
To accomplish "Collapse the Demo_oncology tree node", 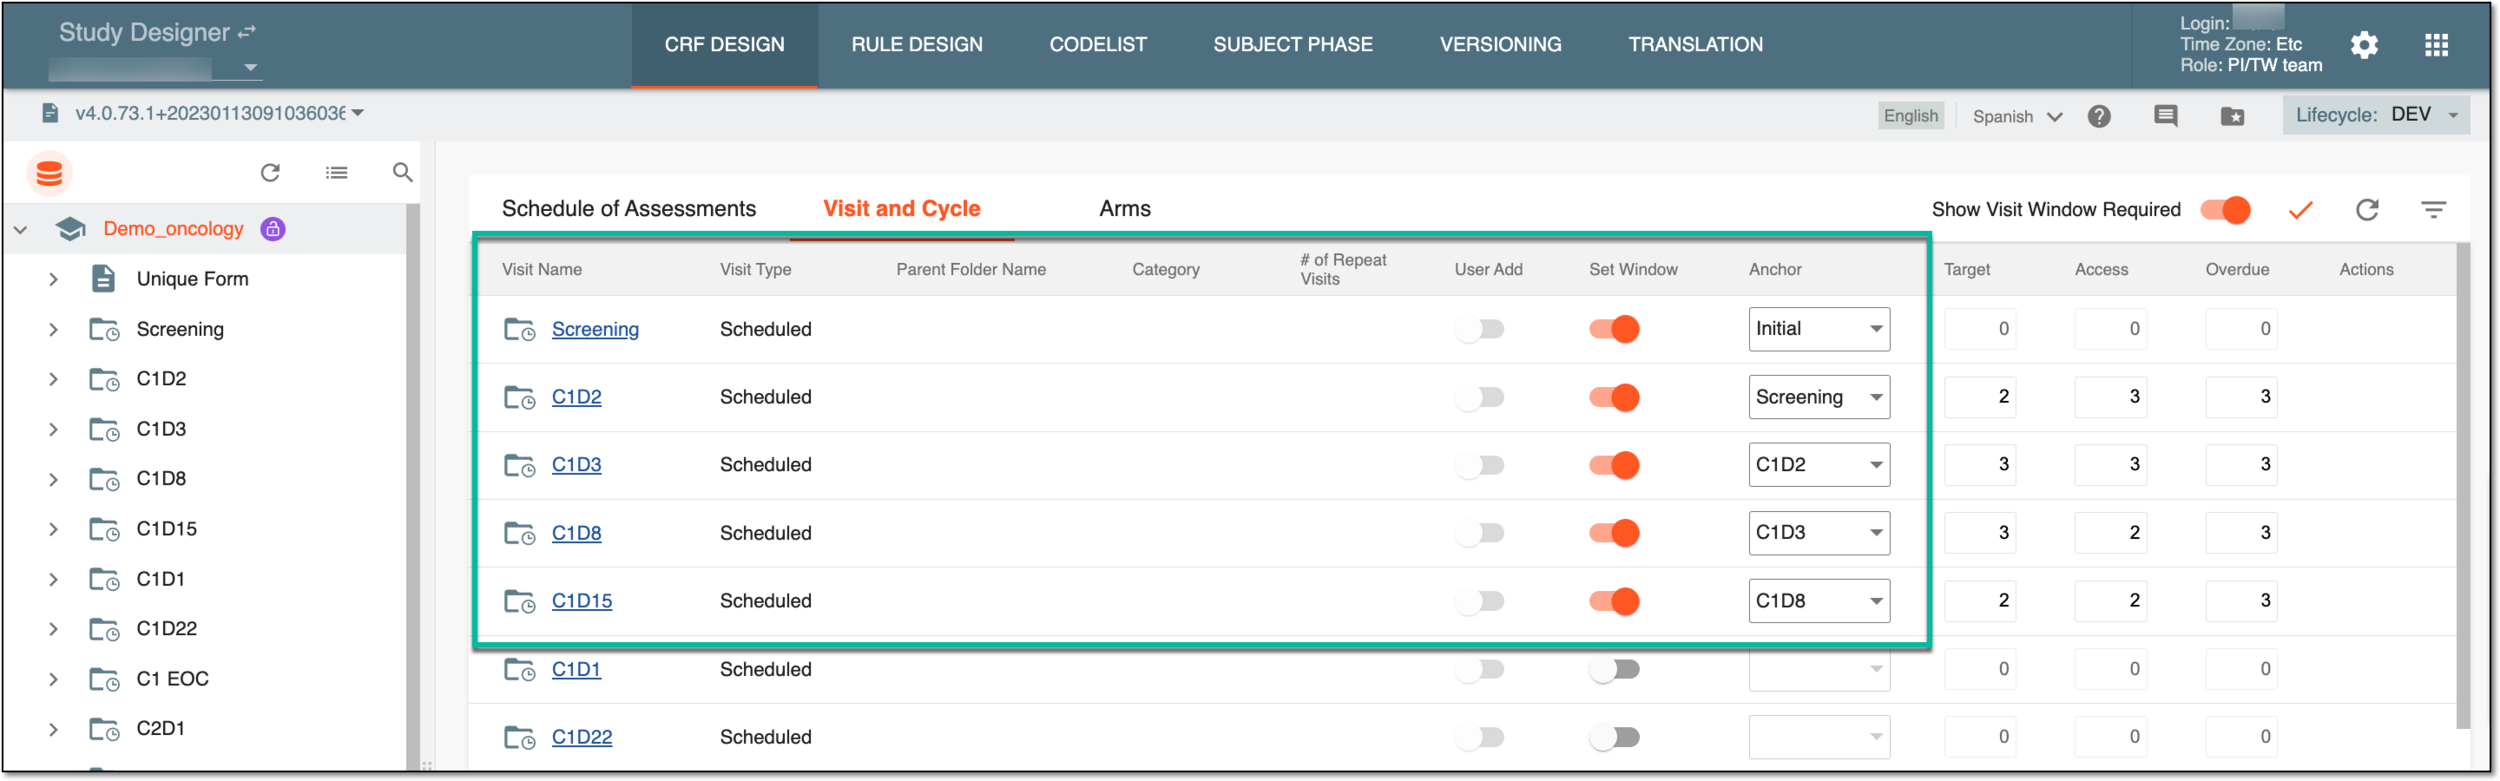I will point(20,230).
